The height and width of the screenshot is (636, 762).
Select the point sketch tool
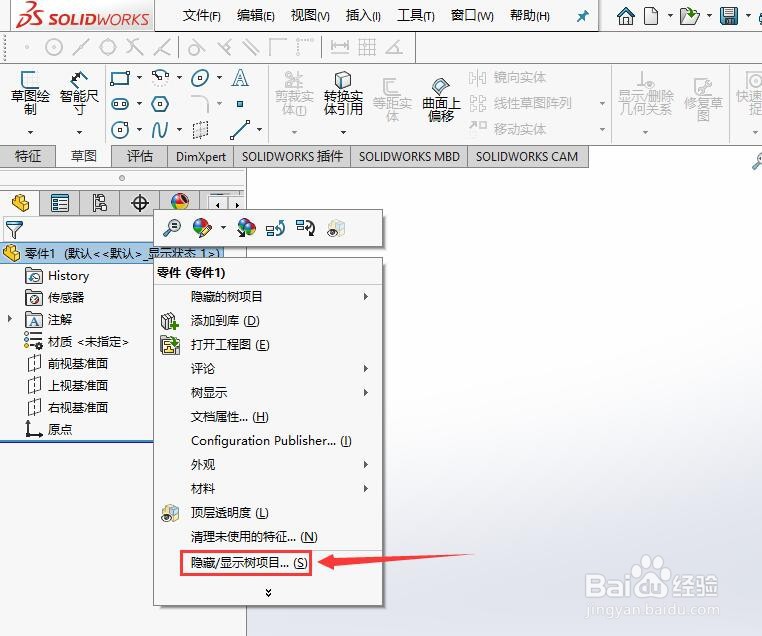240,104
